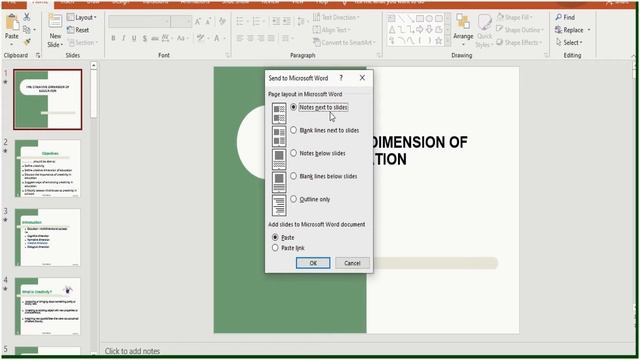Select Outline only layout

[x=310, y=199]
